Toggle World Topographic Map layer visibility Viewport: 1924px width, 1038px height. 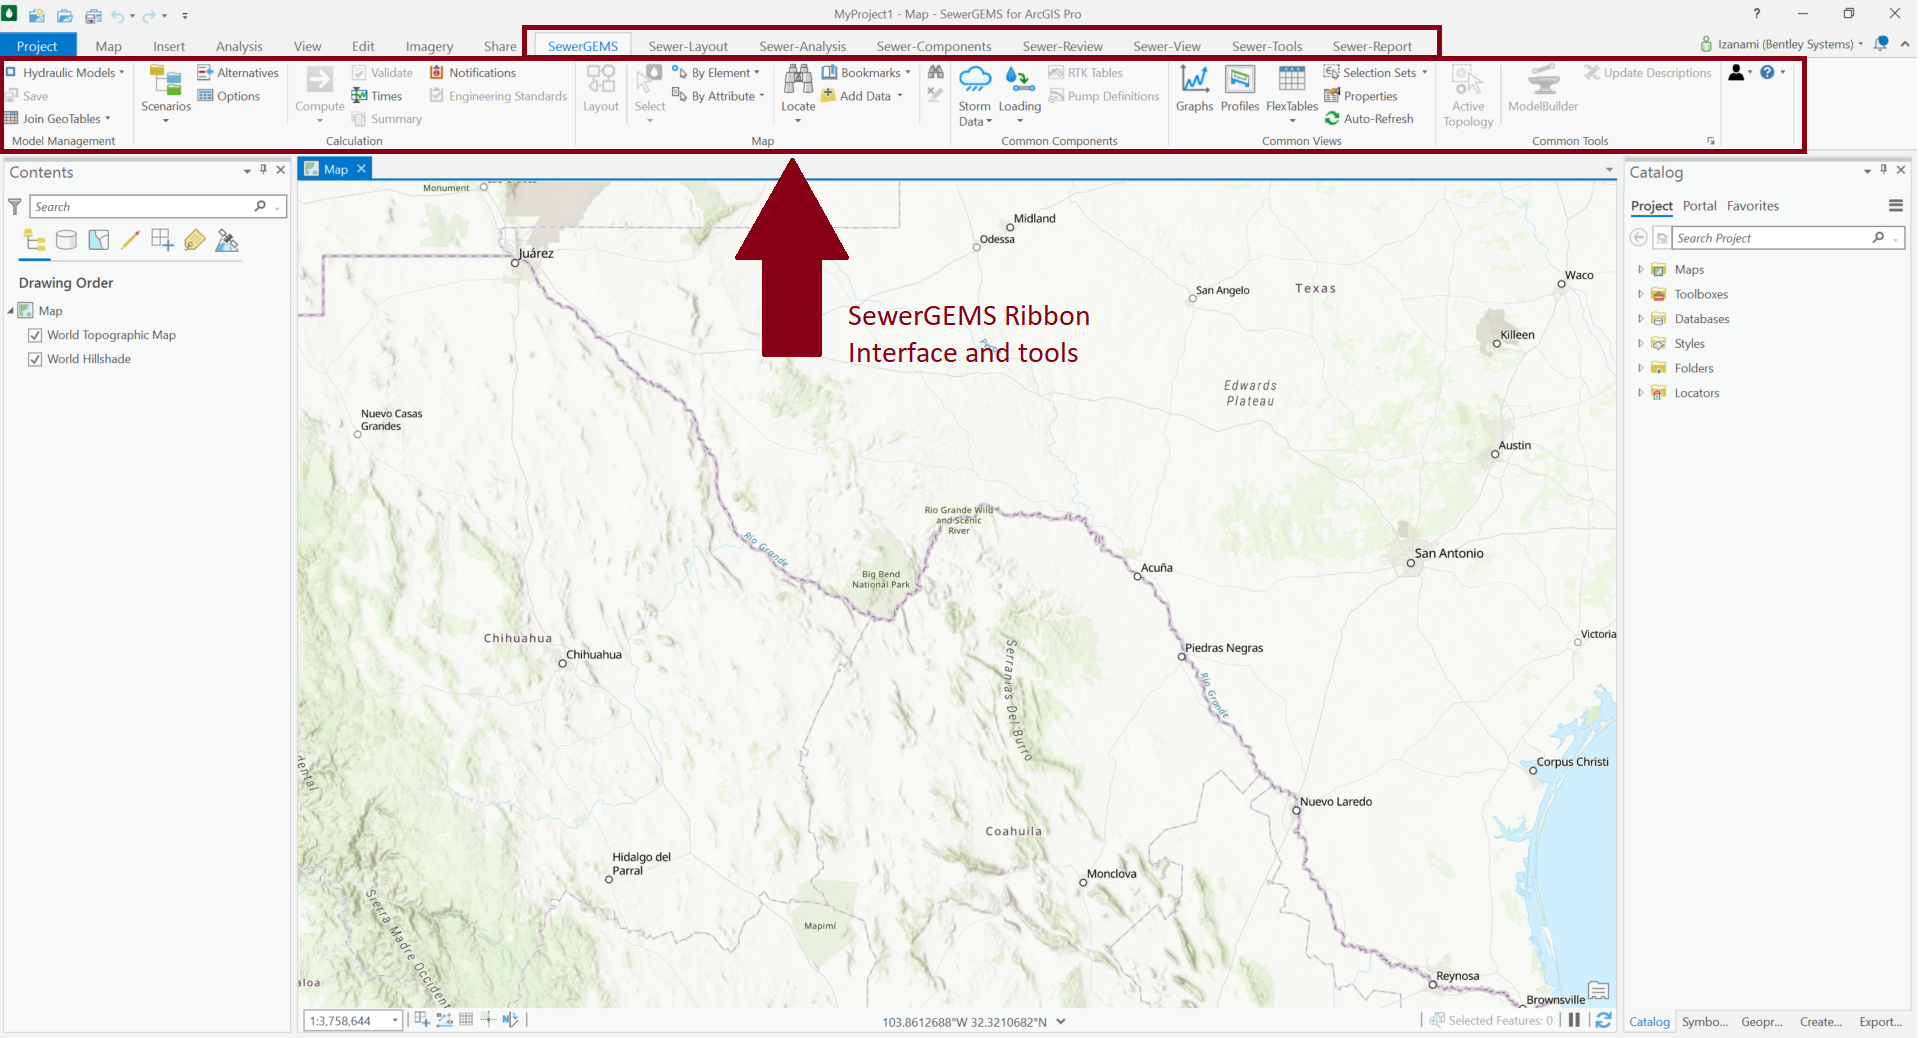35,335
